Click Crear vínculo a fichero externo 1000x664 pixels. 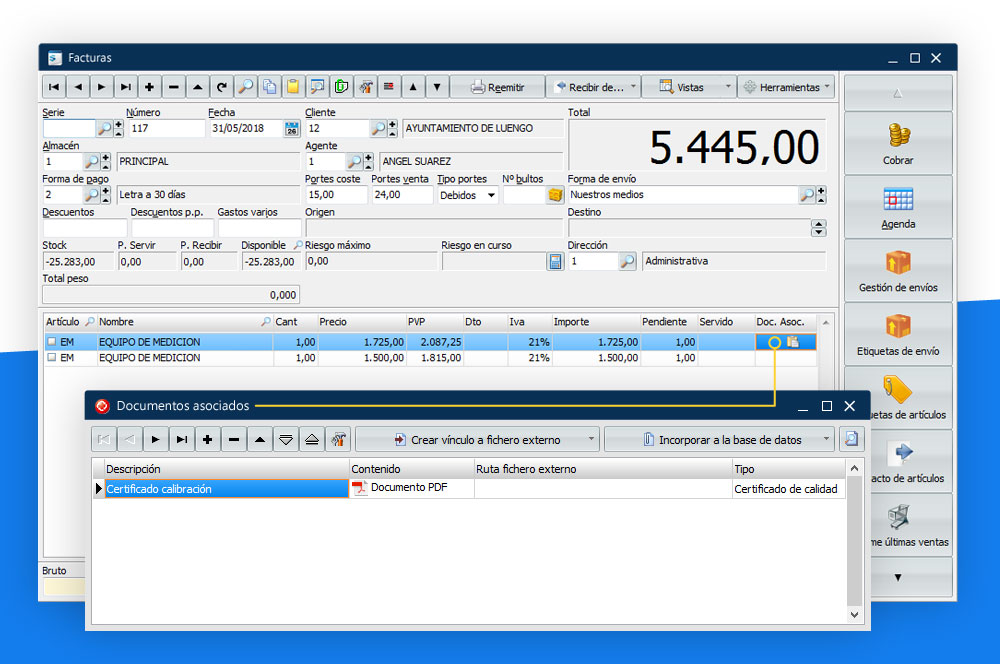click(x=476, y=439)
